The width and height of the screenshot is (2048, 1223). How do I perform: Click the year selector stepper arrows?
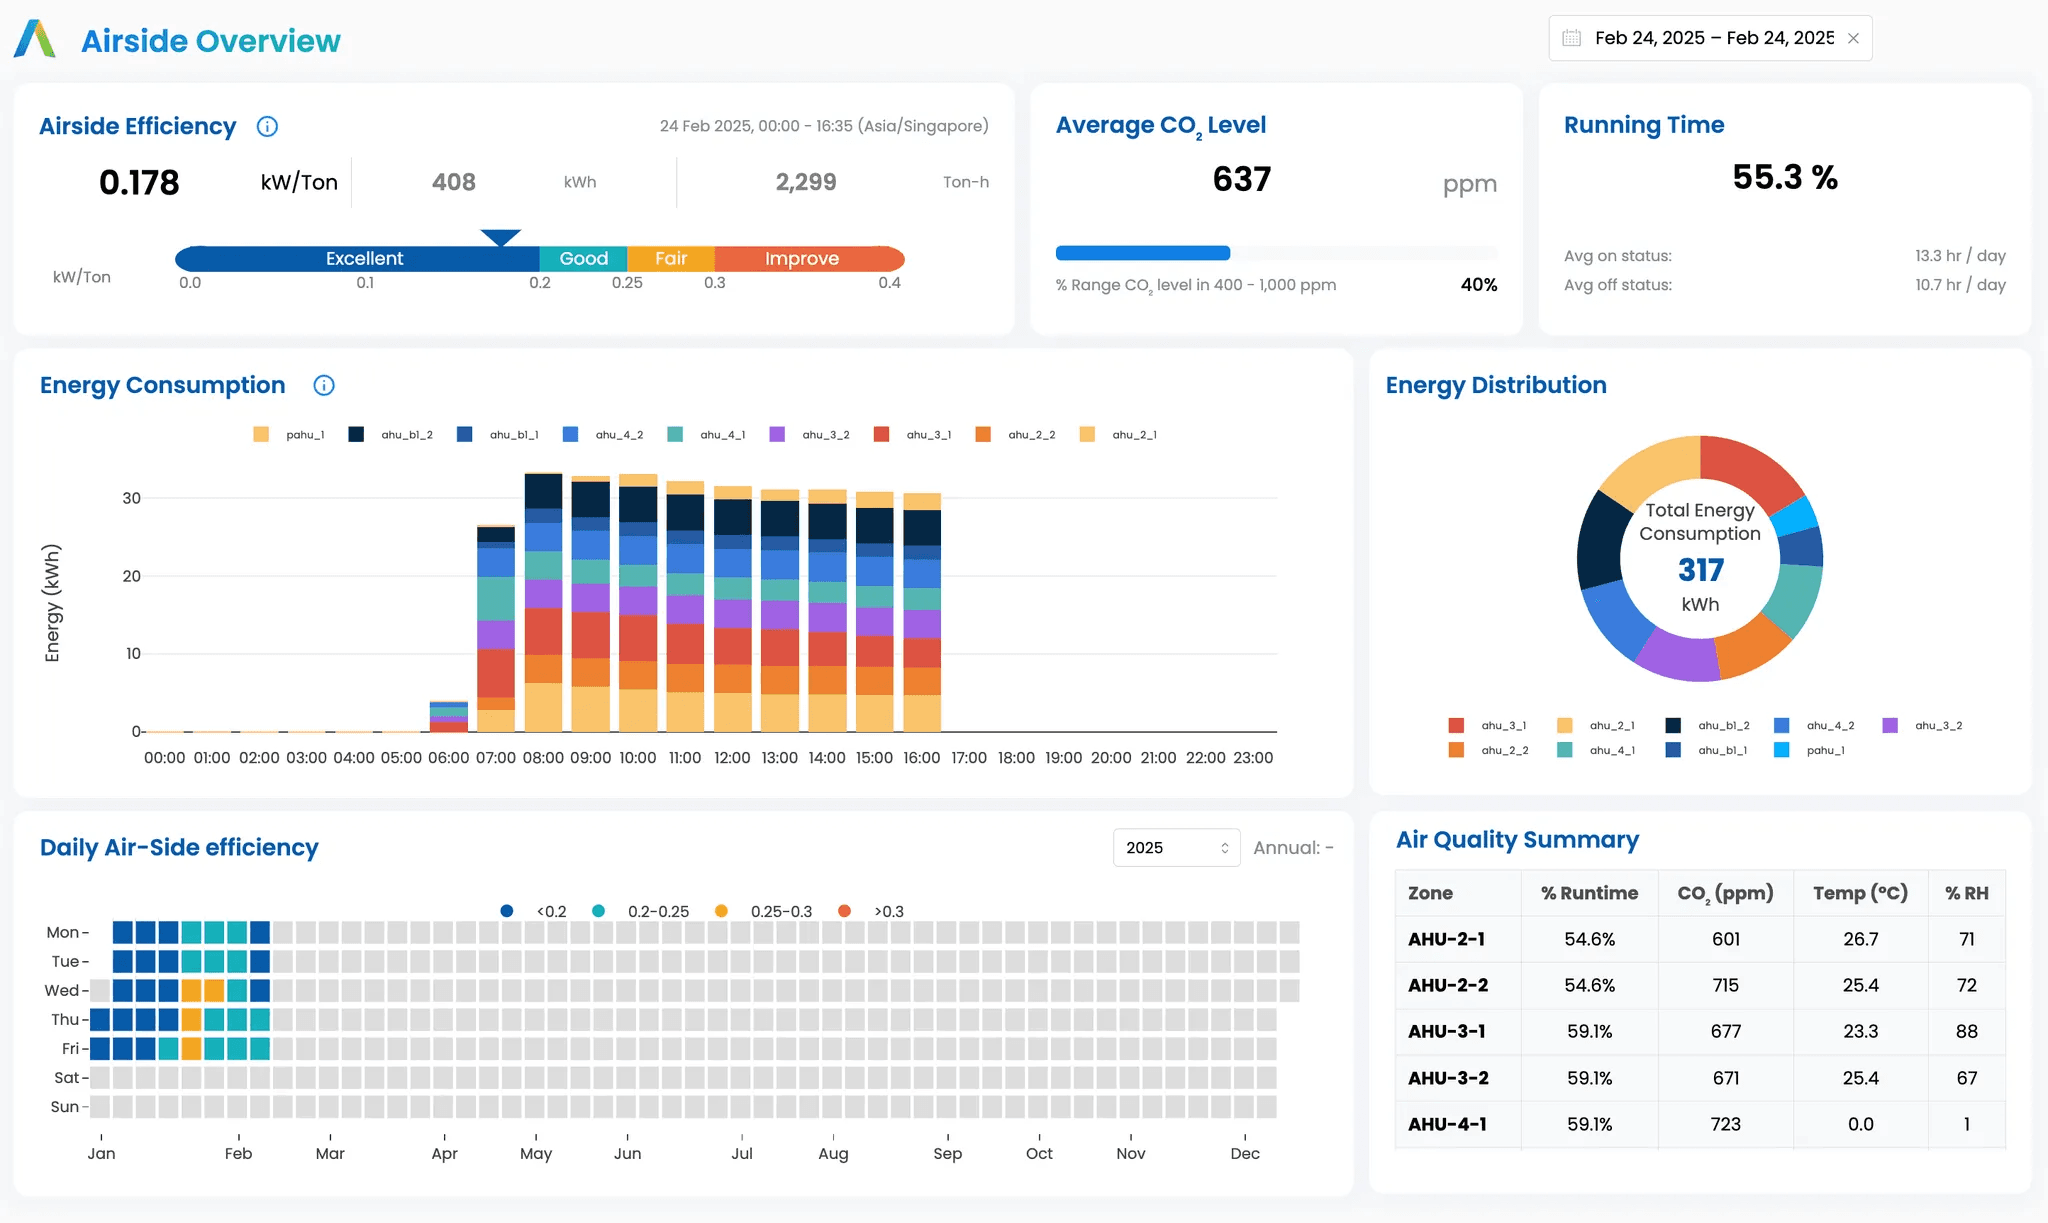click(x=1224, y=848)
